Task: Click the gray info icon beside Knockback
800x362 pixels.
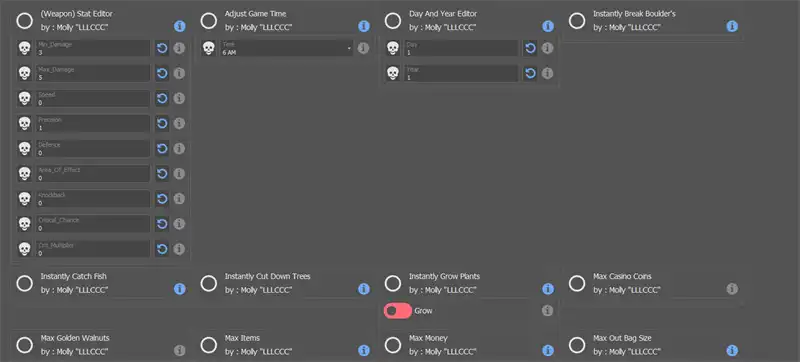Action: (x=179, y=198)
